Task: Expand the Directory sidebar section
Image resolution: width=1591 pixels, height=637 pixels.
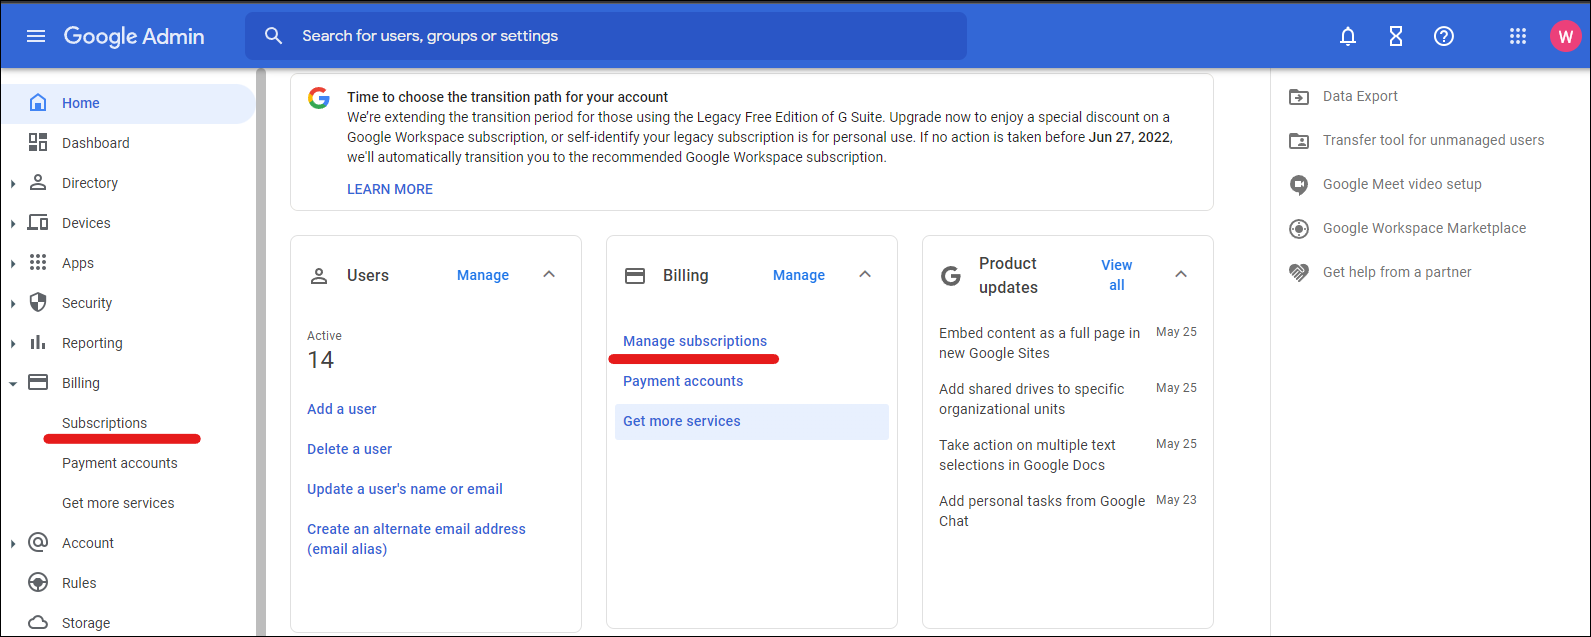Action: [13, 184]
